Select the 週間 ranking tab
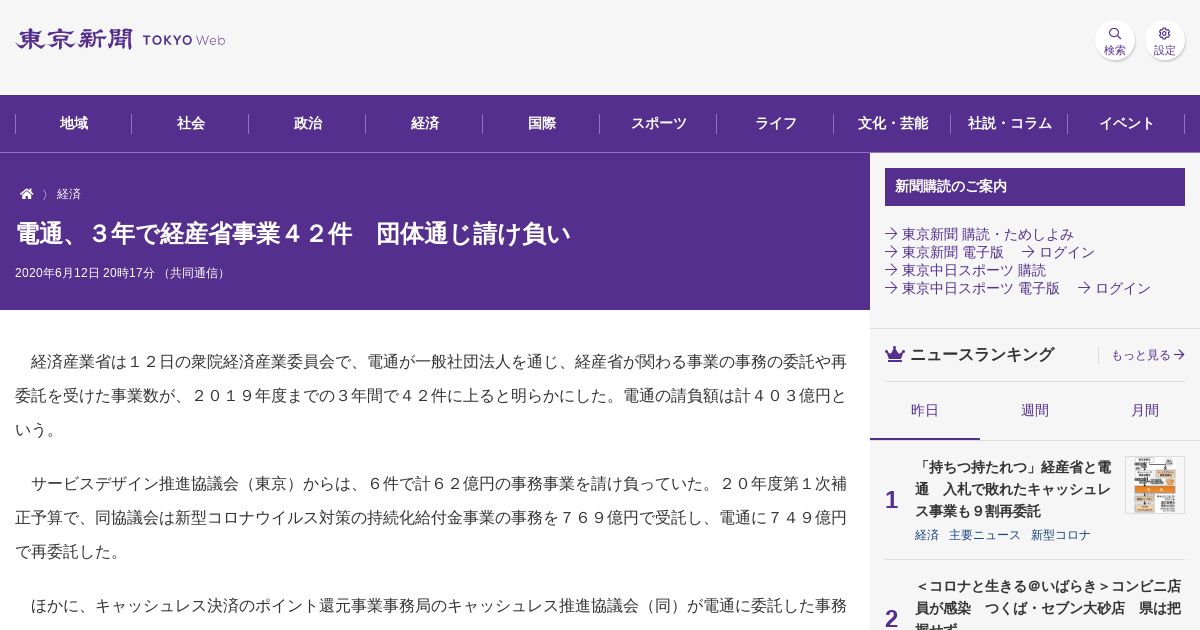The image size is (1200, 630). (1035, 410)
